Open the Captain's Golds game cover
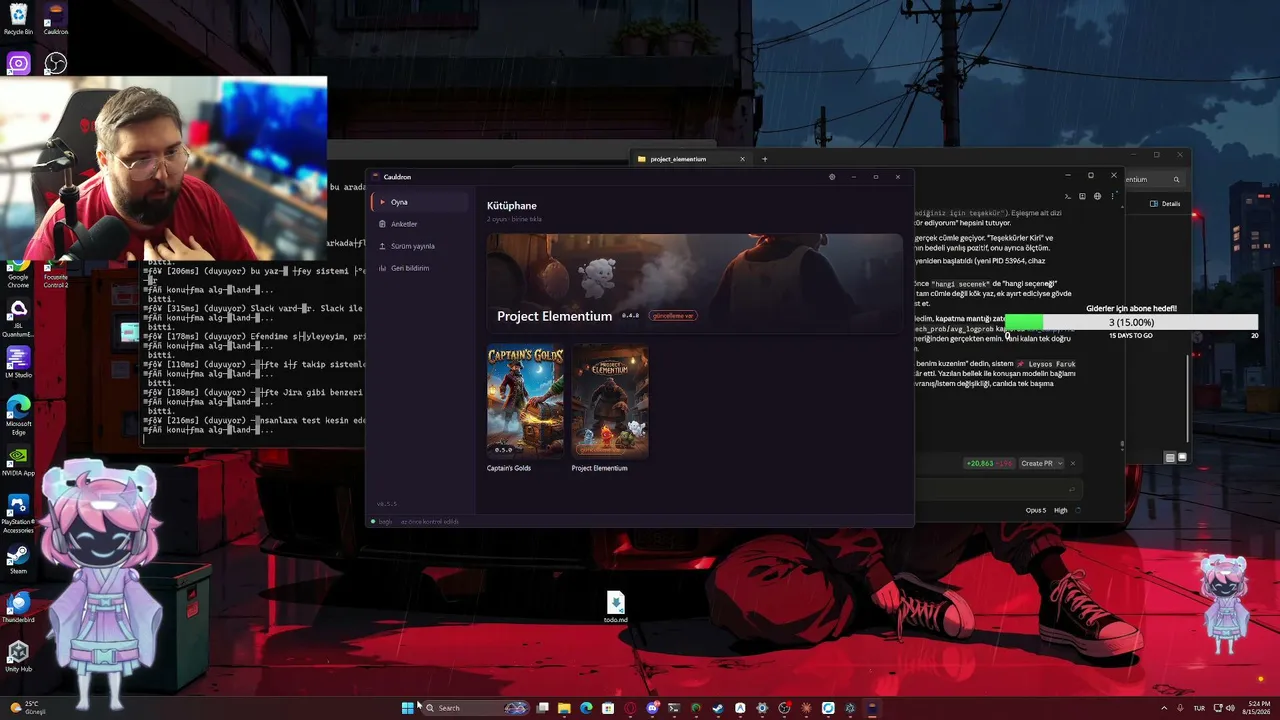Image resolution: width=1280 pixels, height=720 pixels. click(x=525, y=402)
